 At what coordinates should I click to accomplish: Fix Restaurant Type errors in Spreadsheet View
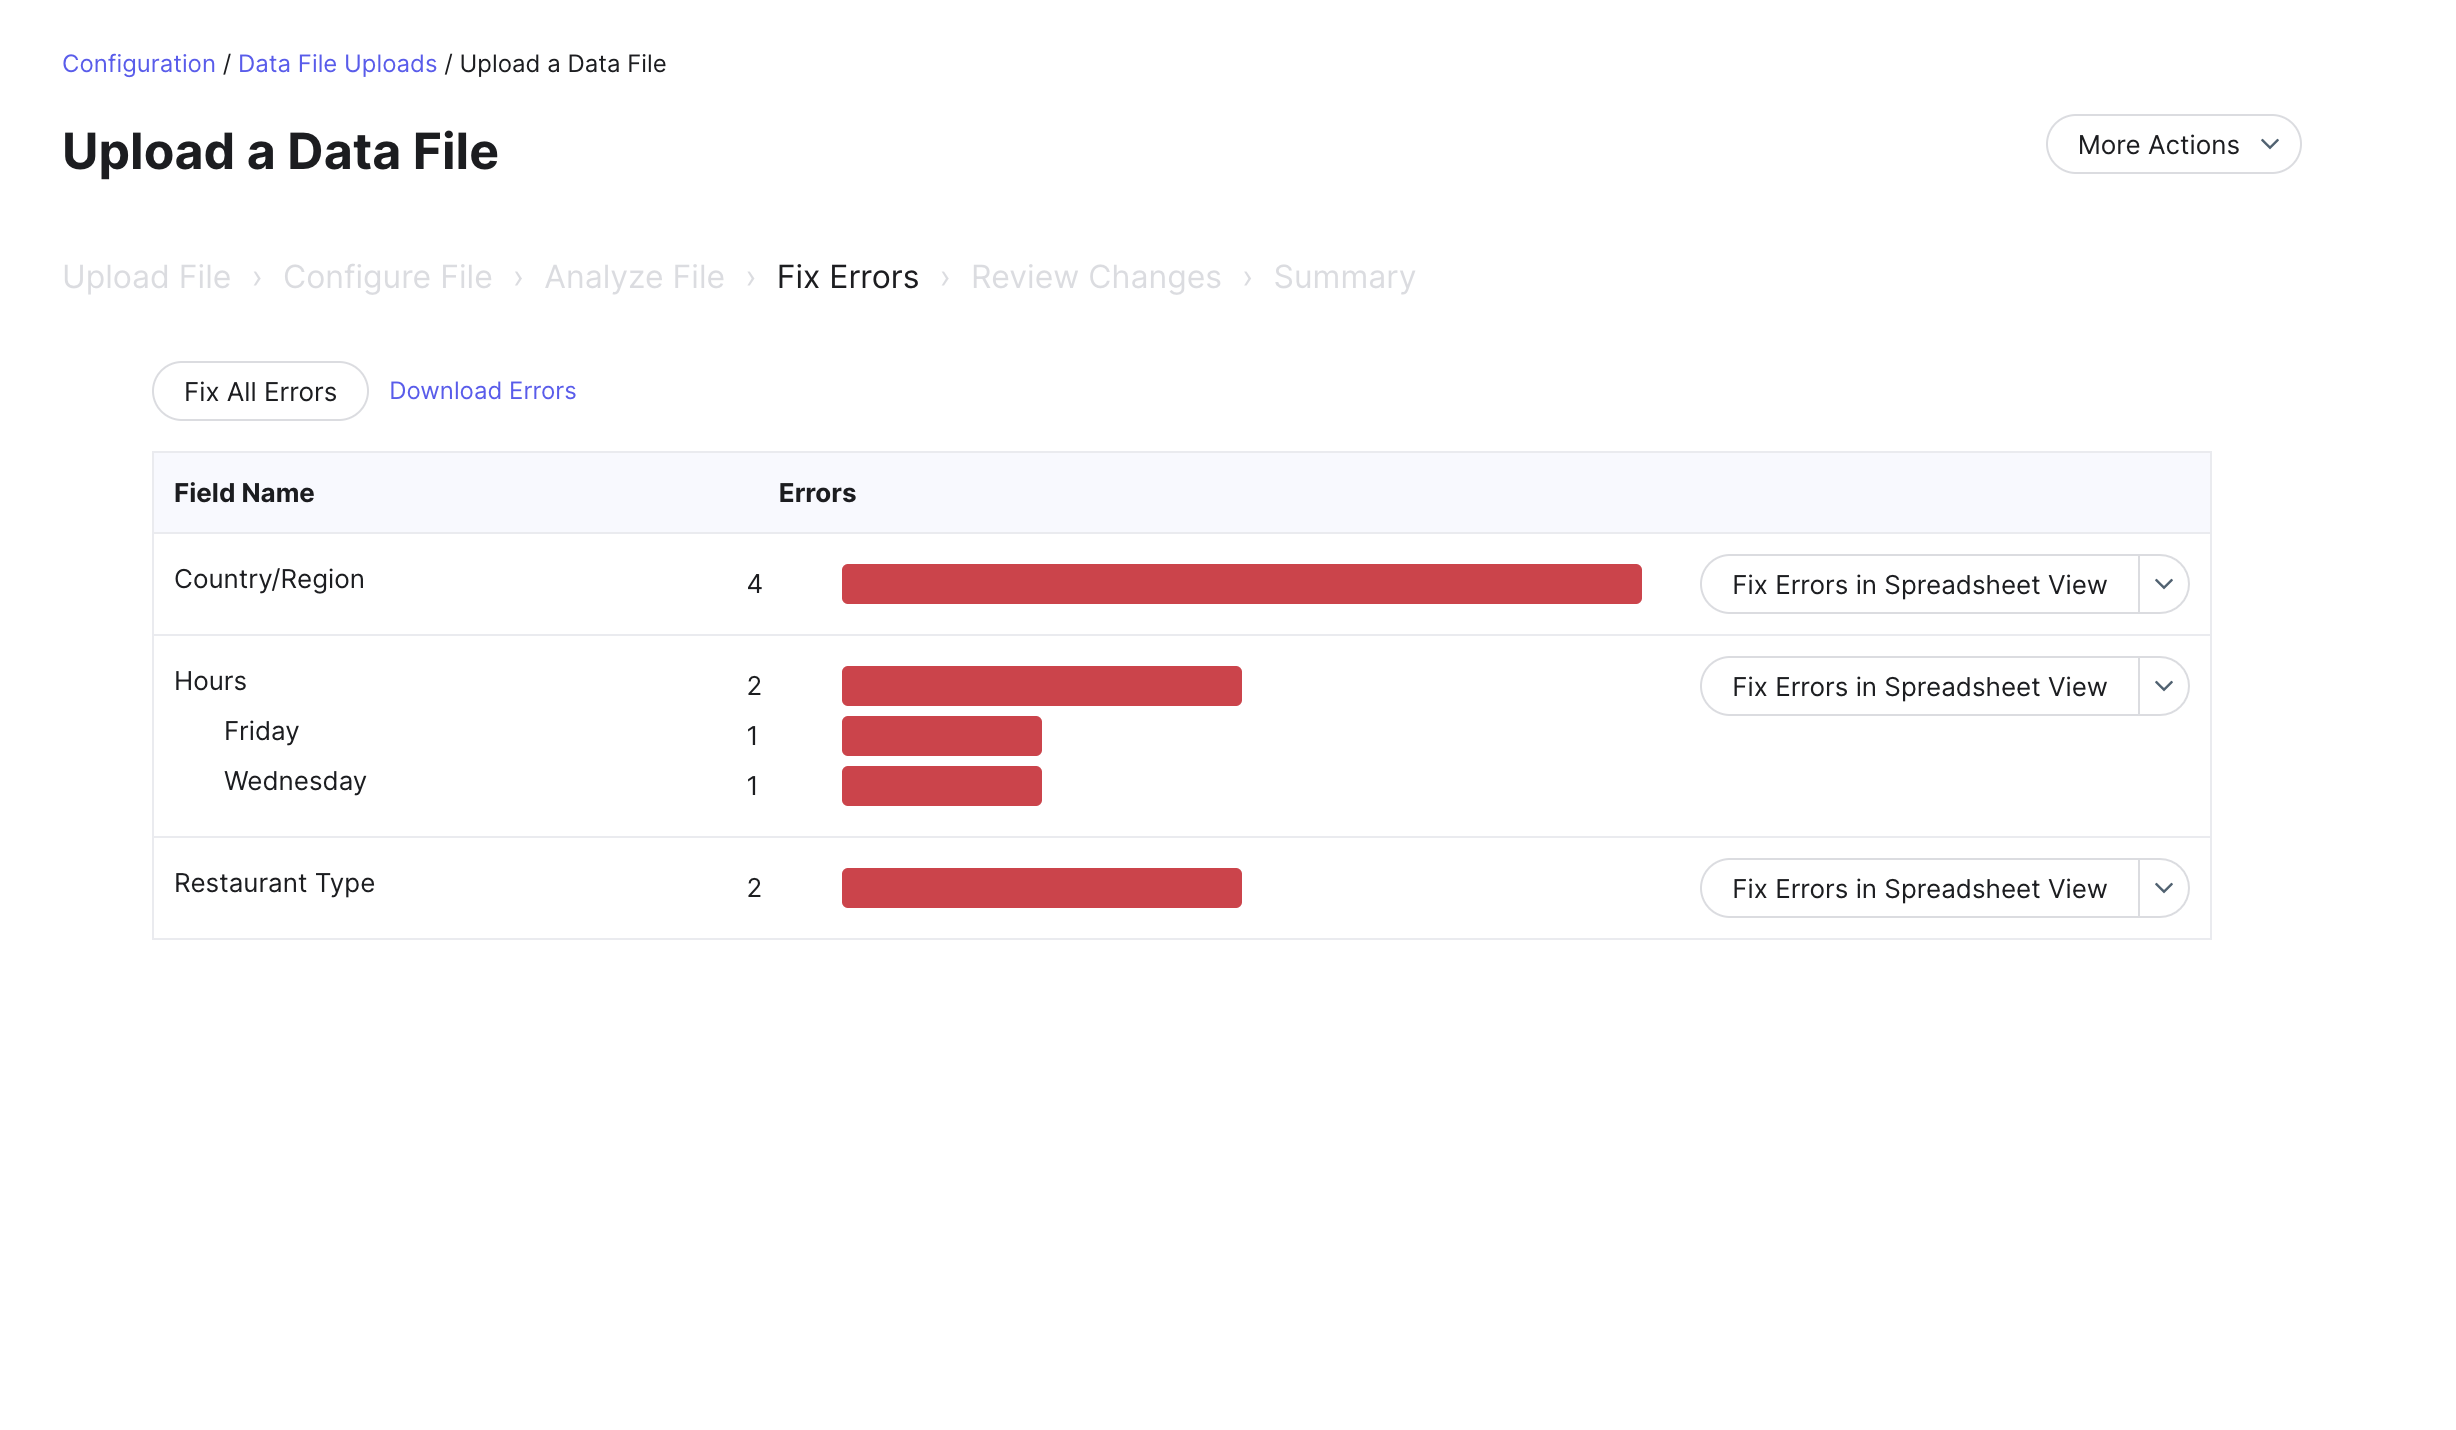[1919, 888]
